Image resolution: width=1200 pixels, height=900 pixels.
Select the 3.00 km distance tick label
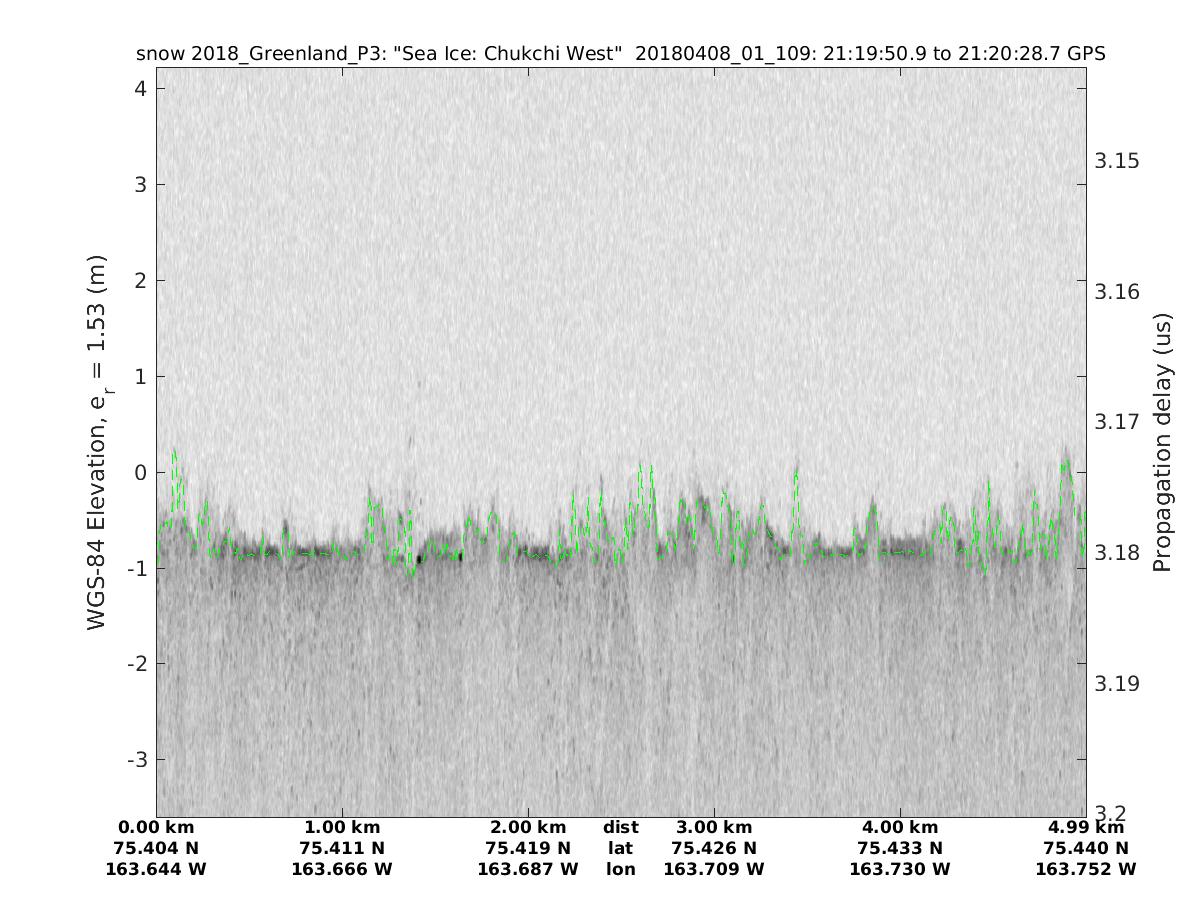pyautogui.click(x=714, y=827)
